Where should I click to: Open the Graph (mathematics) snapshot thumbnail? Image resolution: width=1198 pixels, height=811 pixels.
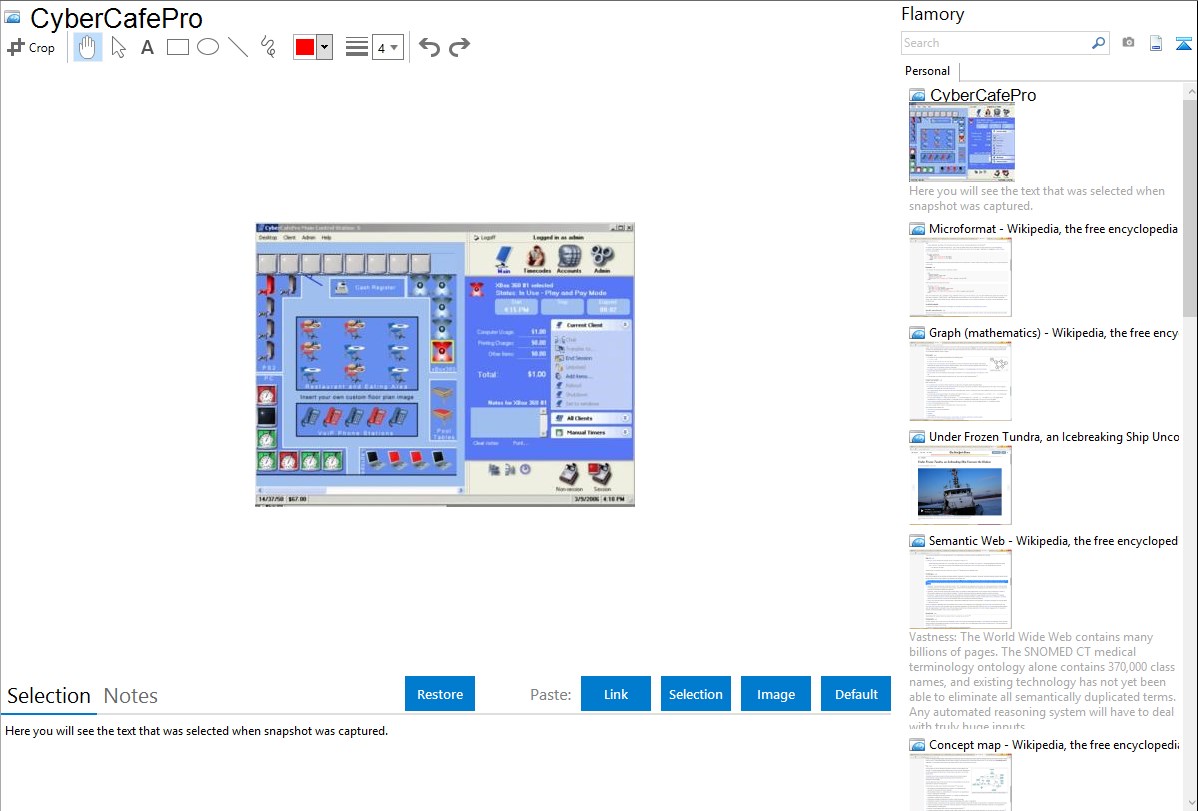coord(960,381)
